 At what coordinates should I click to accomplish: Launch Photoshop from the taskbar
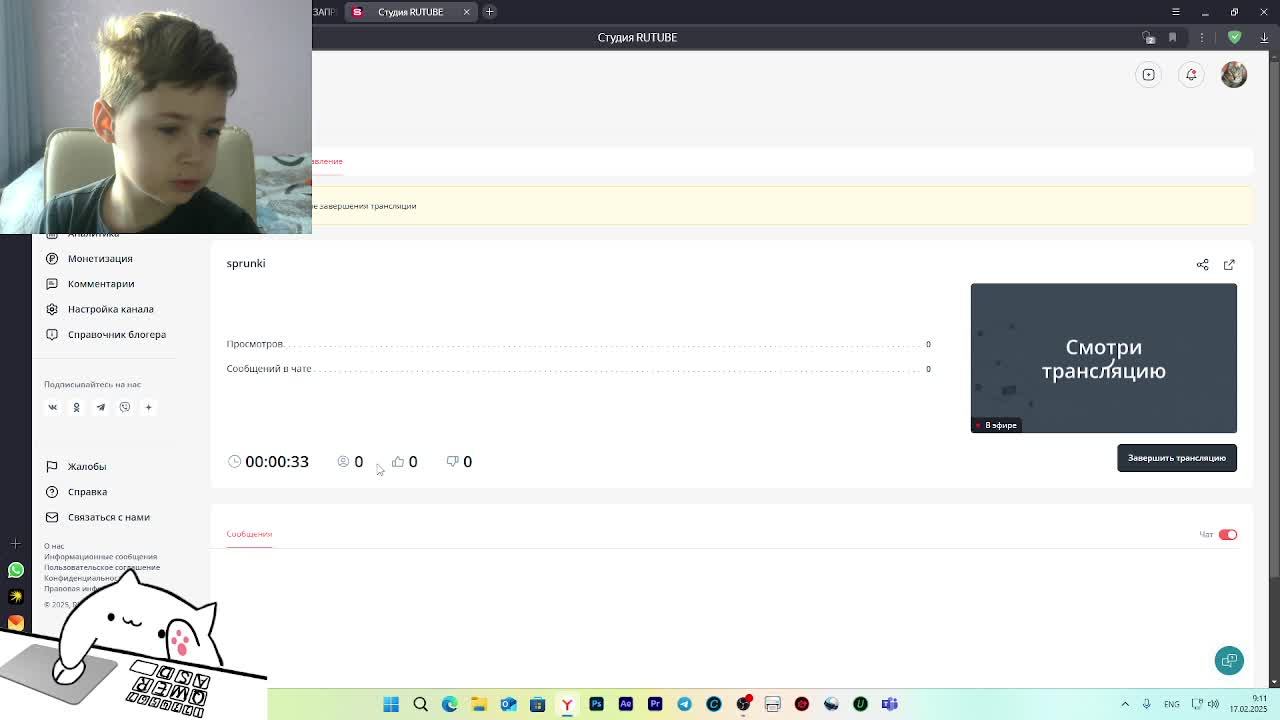(596, 704)
